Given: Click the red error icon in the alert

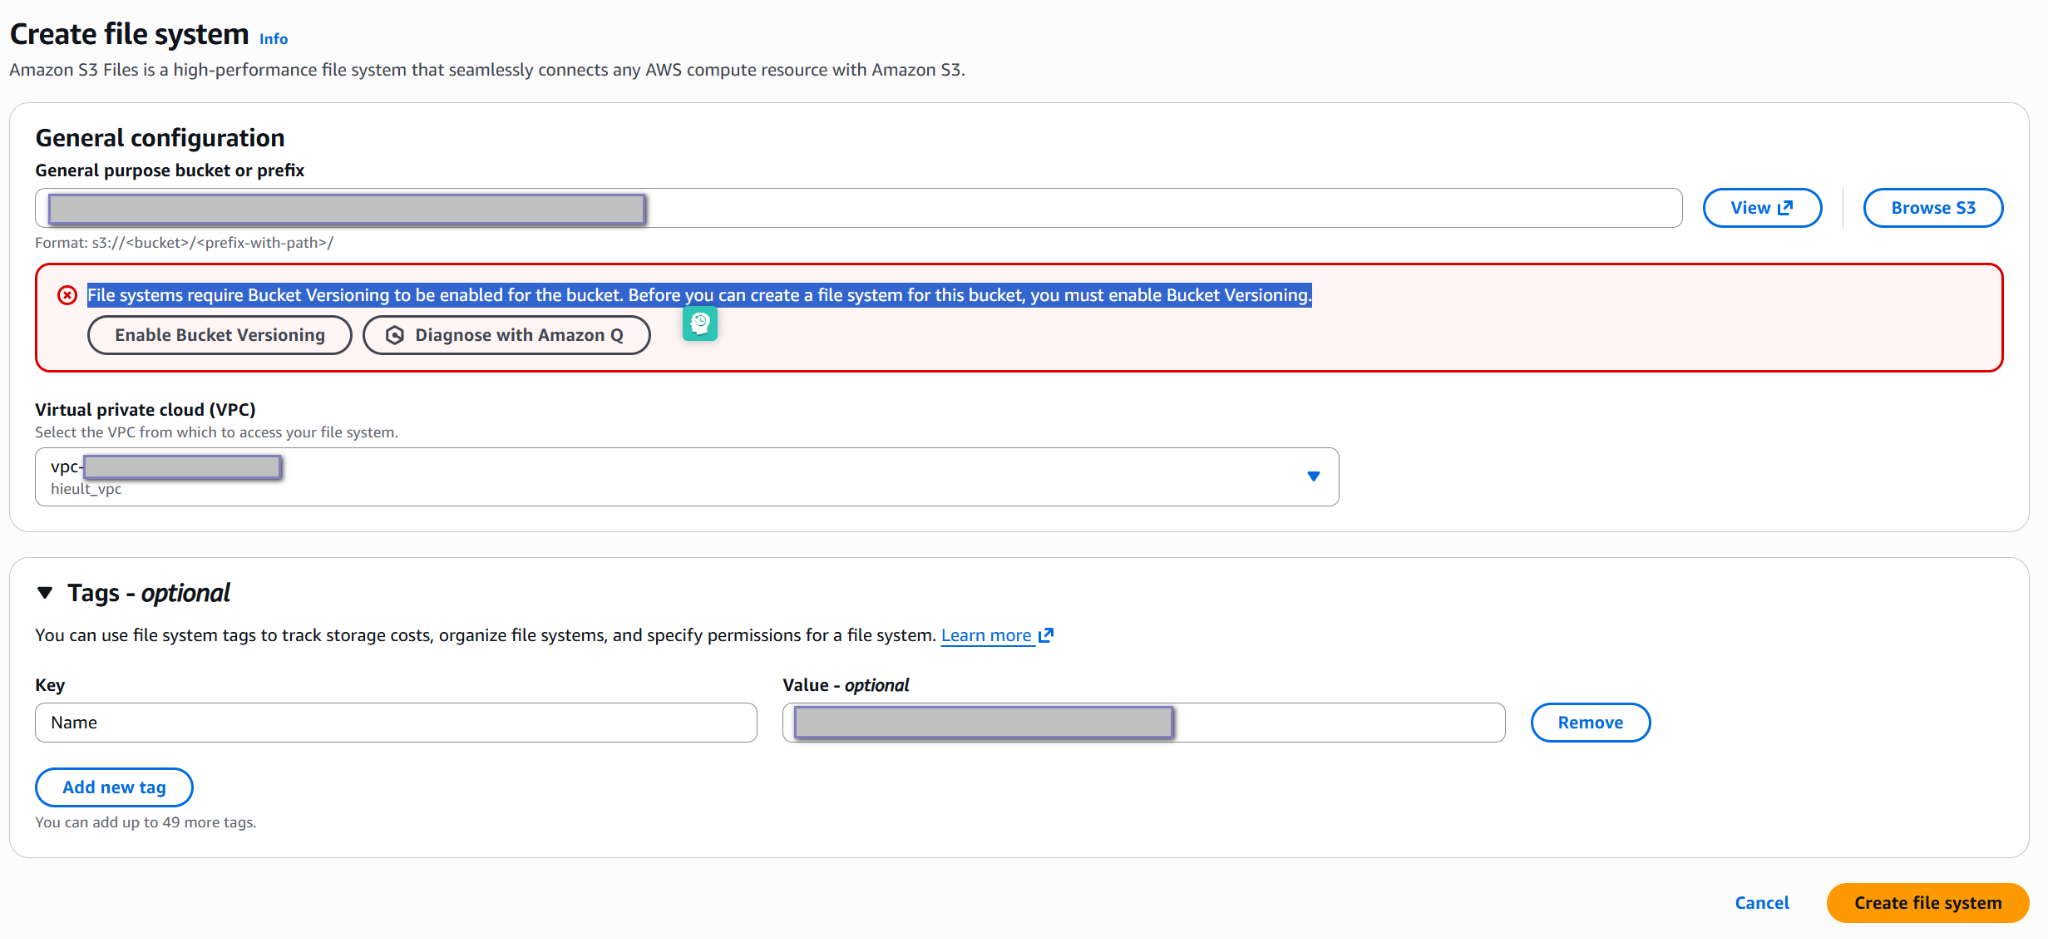Looking at the screenshot, I should pos(67,295).
